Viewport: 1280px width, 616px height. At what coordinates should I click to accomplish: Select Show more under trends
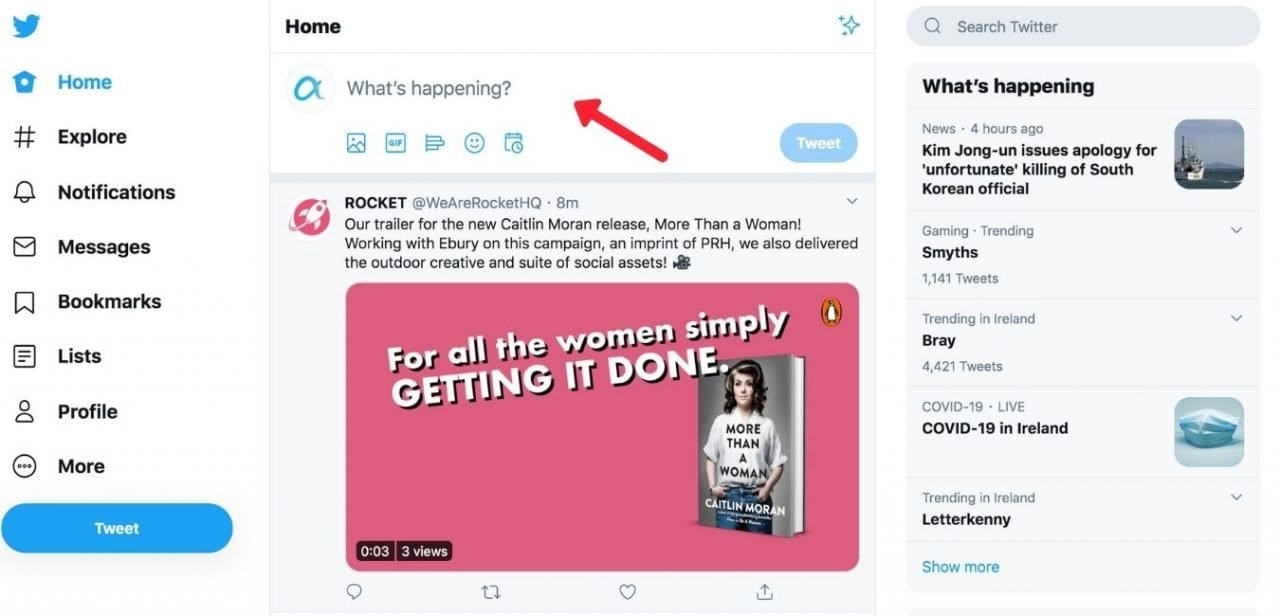[x=959, y=566]
